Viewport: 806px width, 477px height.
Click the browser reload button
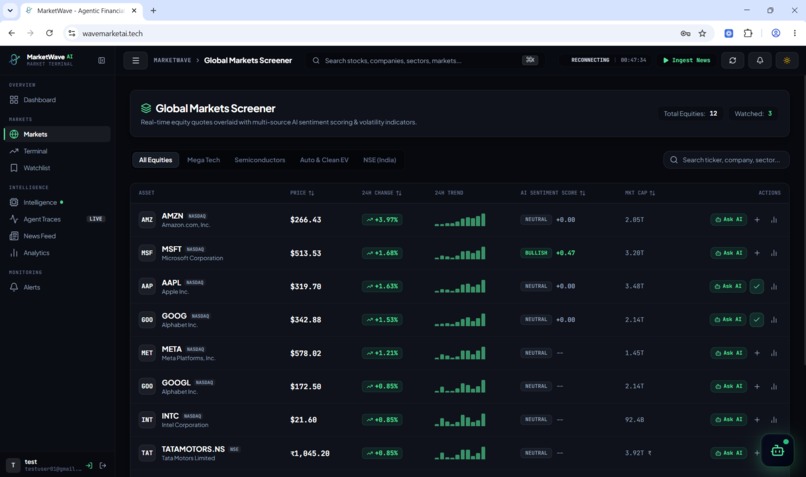tap(49, 33)
